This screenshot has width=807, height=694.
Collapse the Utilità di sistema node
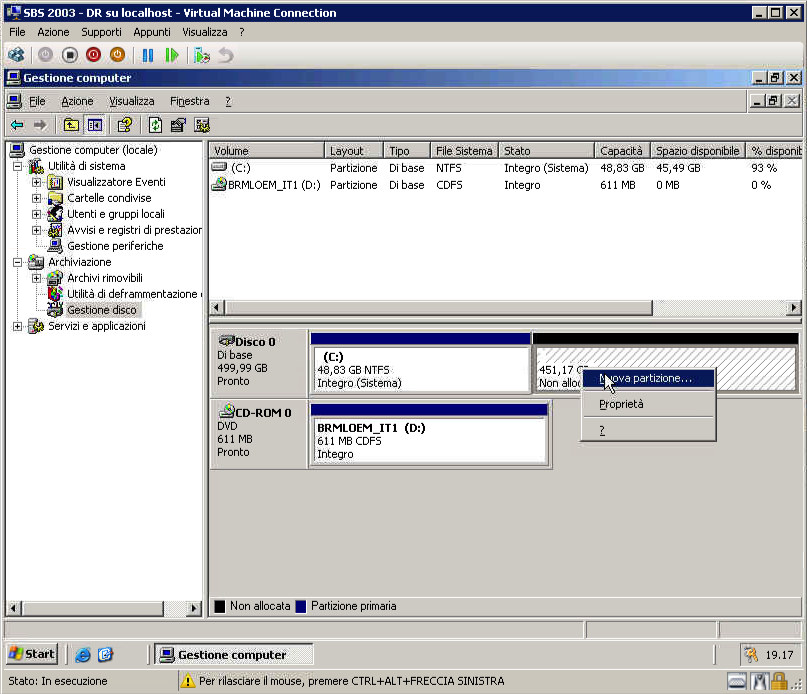point(17,166)
